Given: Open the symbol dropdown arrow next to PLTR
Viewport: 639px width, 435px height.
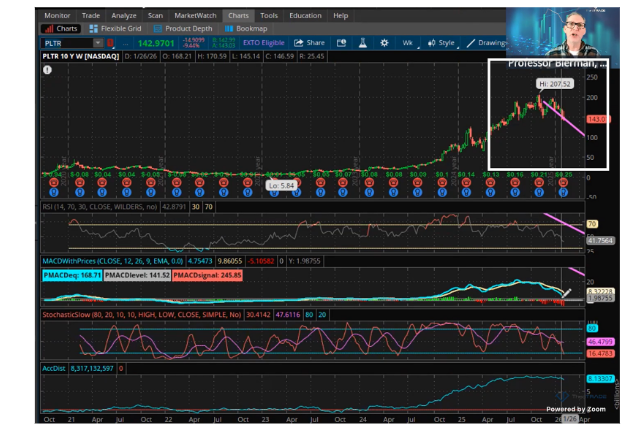Looking at the screenshot, I should (98, 43).
